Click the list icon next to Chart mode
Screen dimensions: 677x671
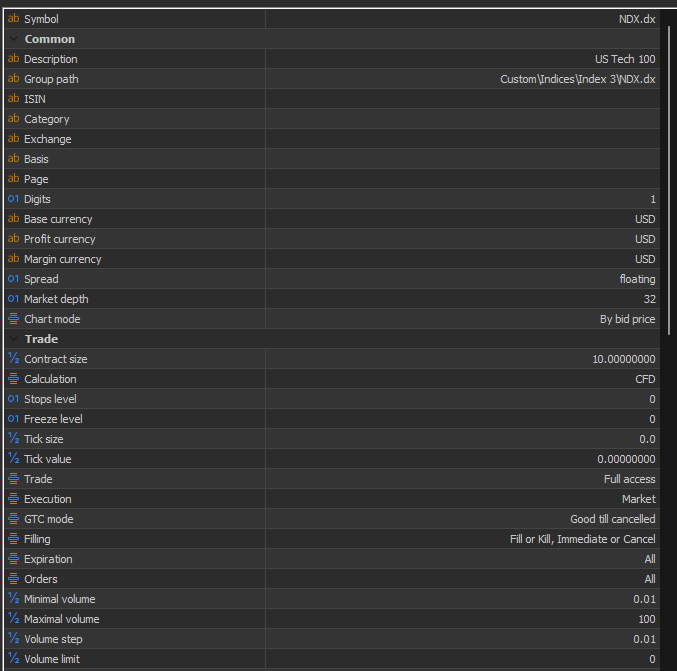pos(13,319)
